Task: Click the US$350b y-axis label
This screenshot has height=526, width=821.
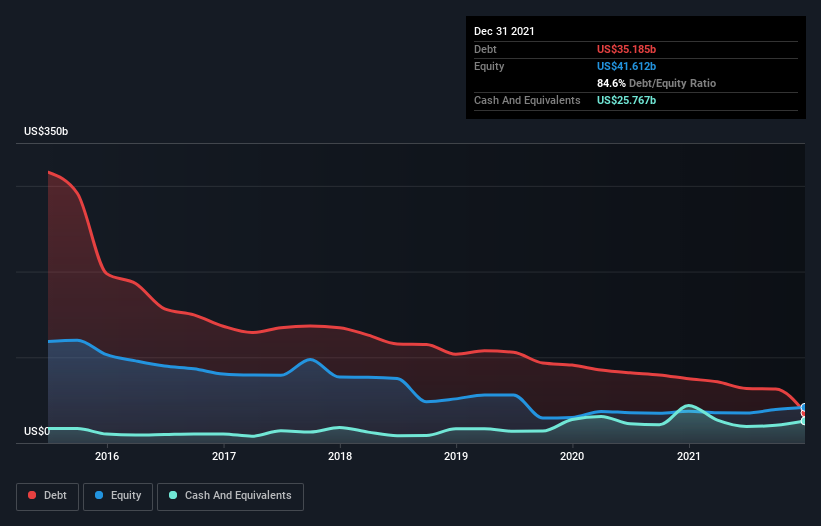Action: point(46,131)
